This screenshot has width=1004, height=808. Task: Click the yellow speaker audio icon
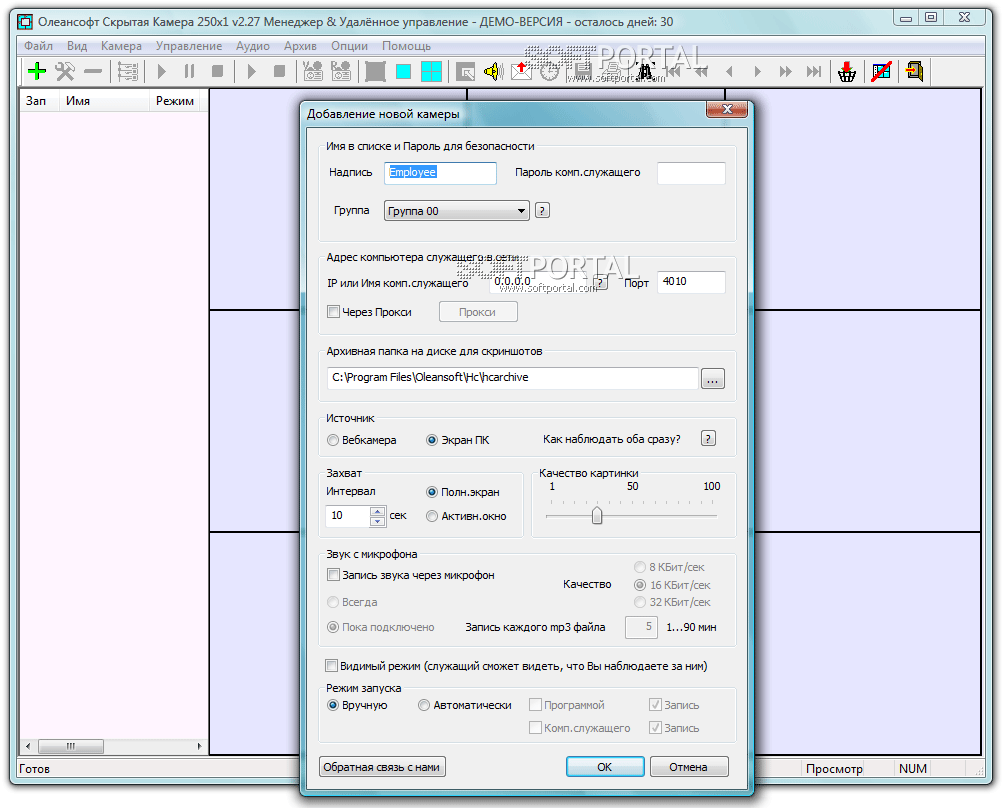pos(494,71)
